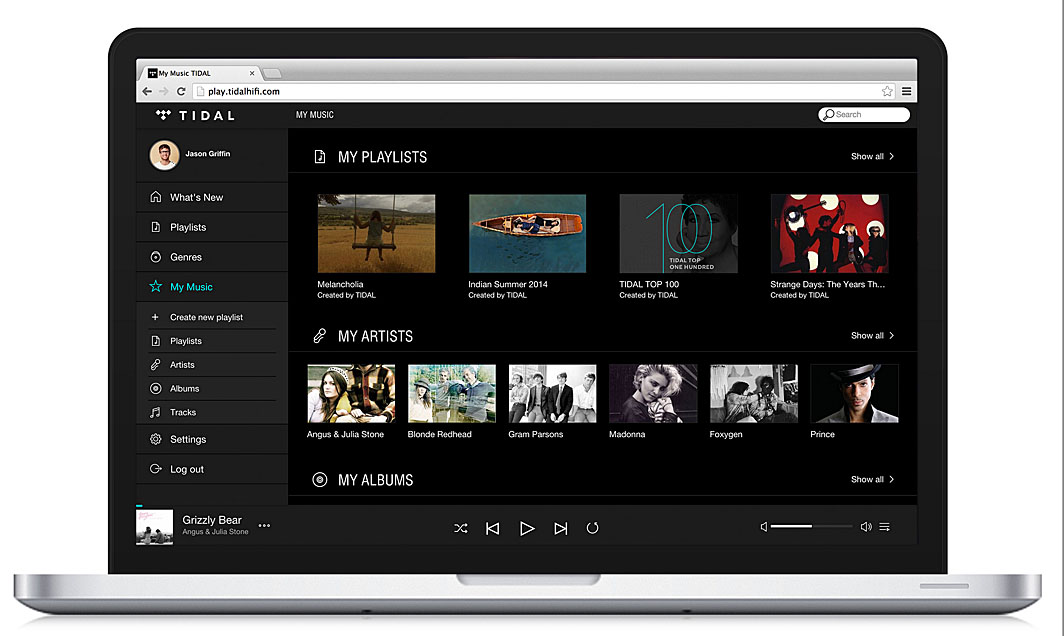
Task: Click the browser reload icon
Action: (x=181, y=91)
